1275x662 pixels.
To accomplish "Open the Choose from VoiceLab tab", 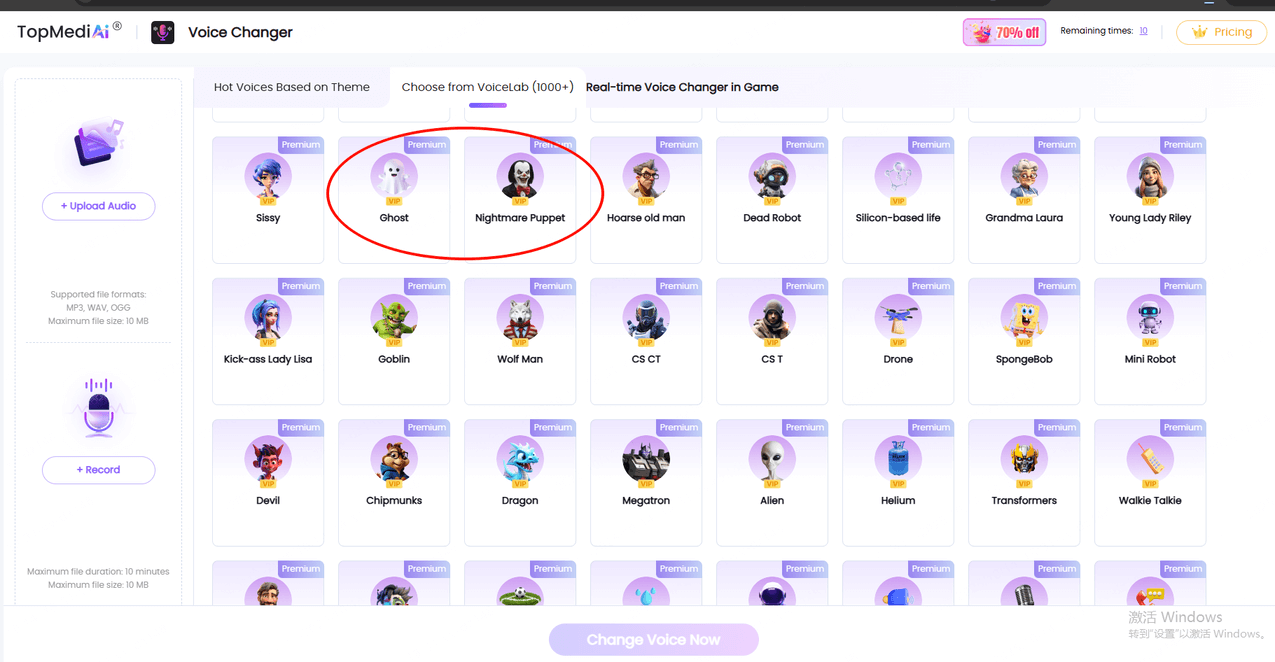I will (487, 87).
